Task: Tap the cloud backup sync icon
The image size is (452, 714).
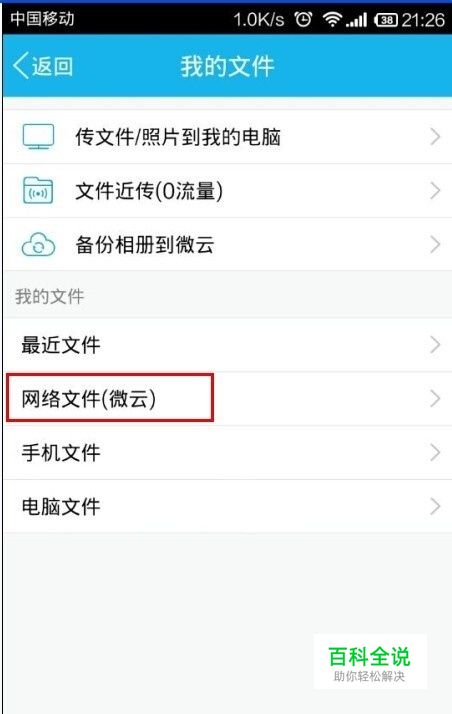Action: (x=38, y=245)
